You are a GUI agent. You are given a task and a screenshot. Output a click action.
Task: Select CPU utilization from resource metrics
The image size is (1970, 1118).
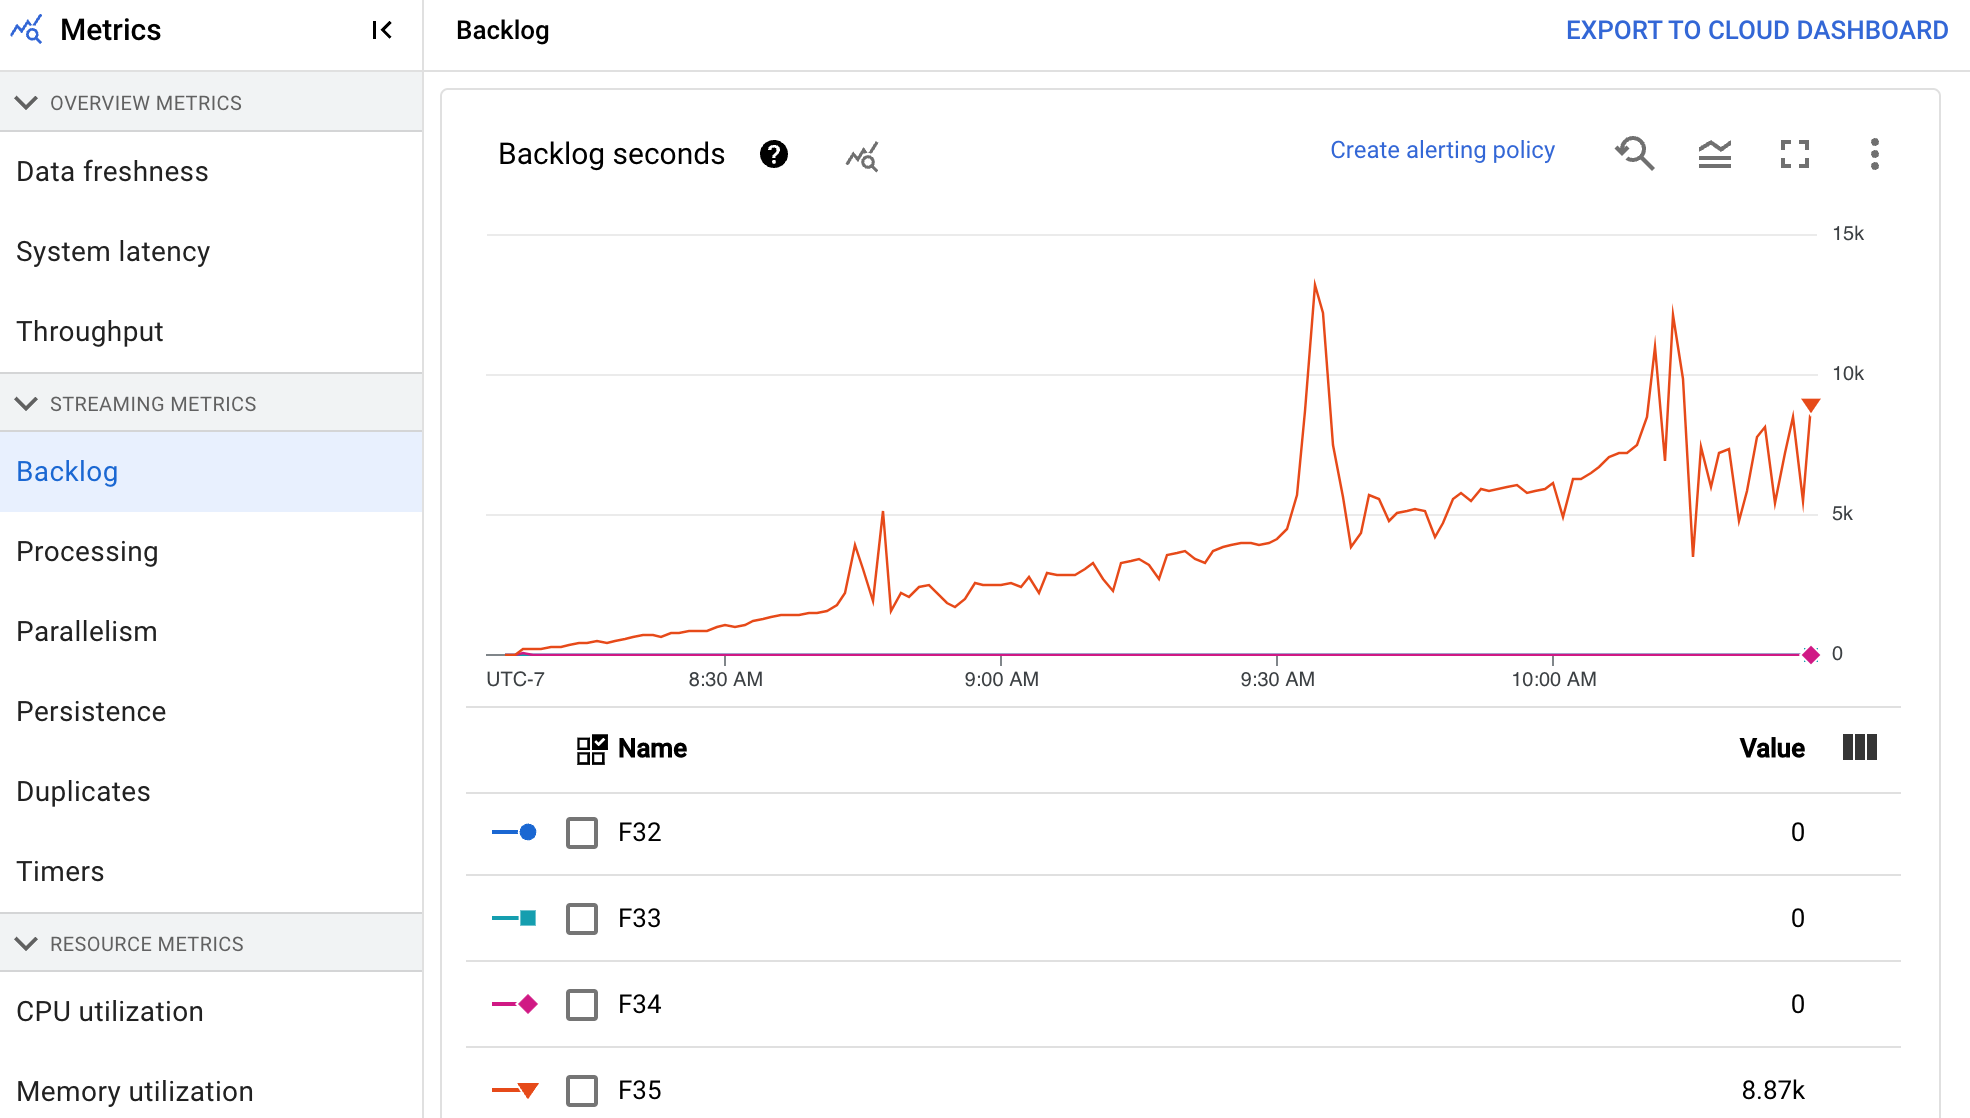click(x=108, y=1011)
